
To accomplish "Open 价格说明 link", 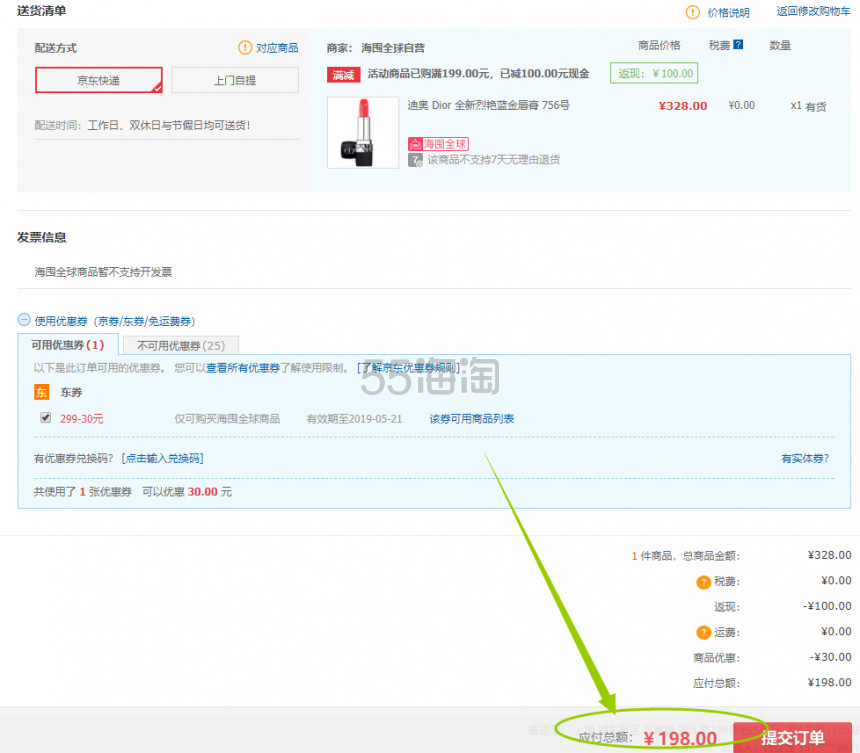I will [x=728, y=13].
